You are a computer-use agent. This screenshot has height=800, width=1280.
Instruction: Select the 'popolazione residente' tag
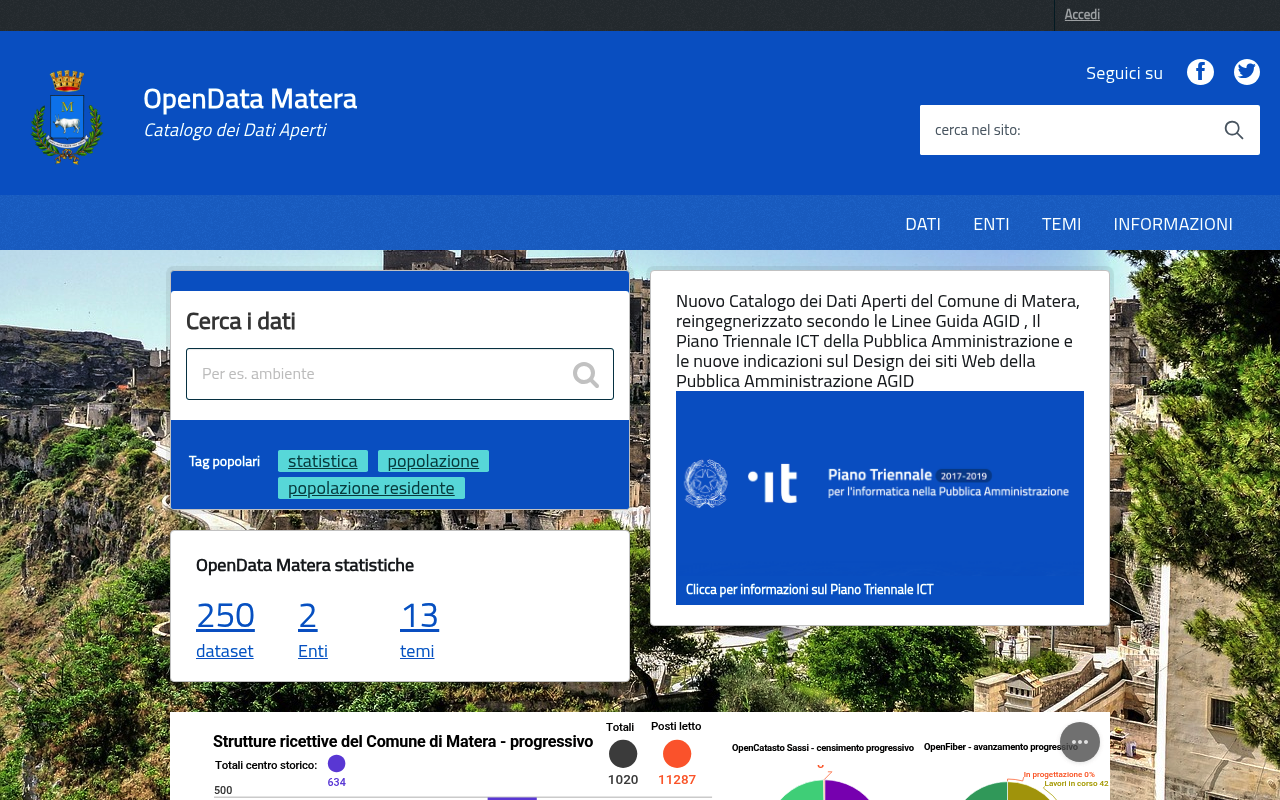(x=371, y=488)
